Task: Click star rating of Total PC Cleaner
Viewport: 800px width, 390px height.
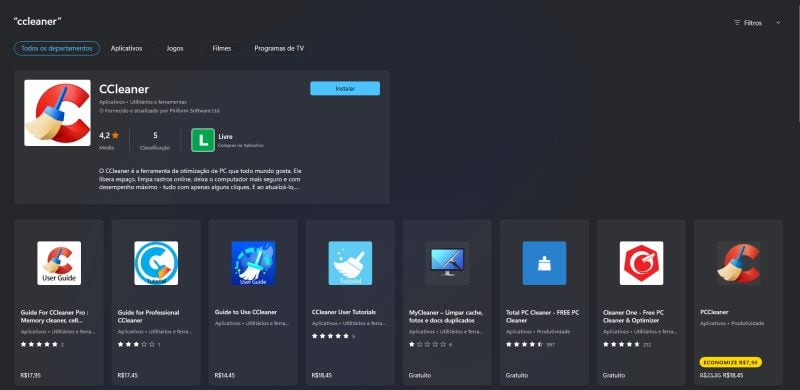Action: coord(524,345)
